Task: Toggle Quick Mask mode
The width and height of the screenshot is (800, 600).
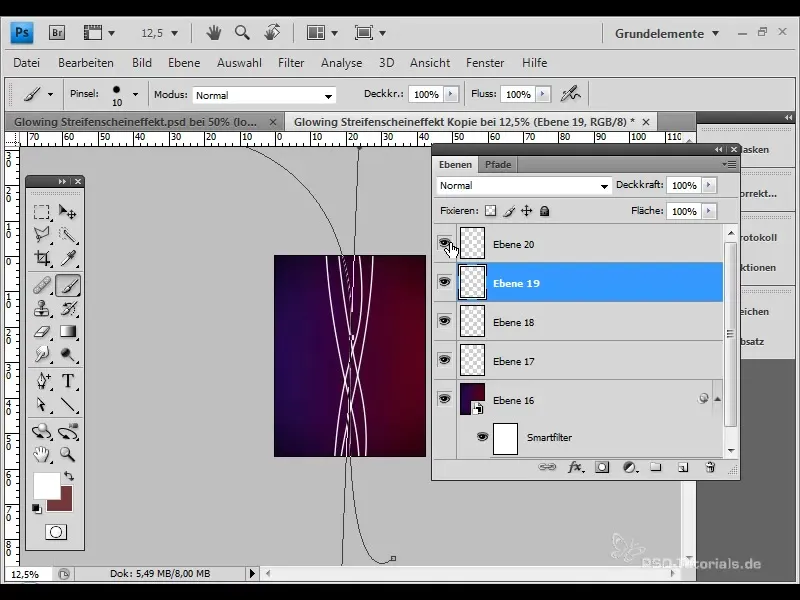Action: click(56, 532)
